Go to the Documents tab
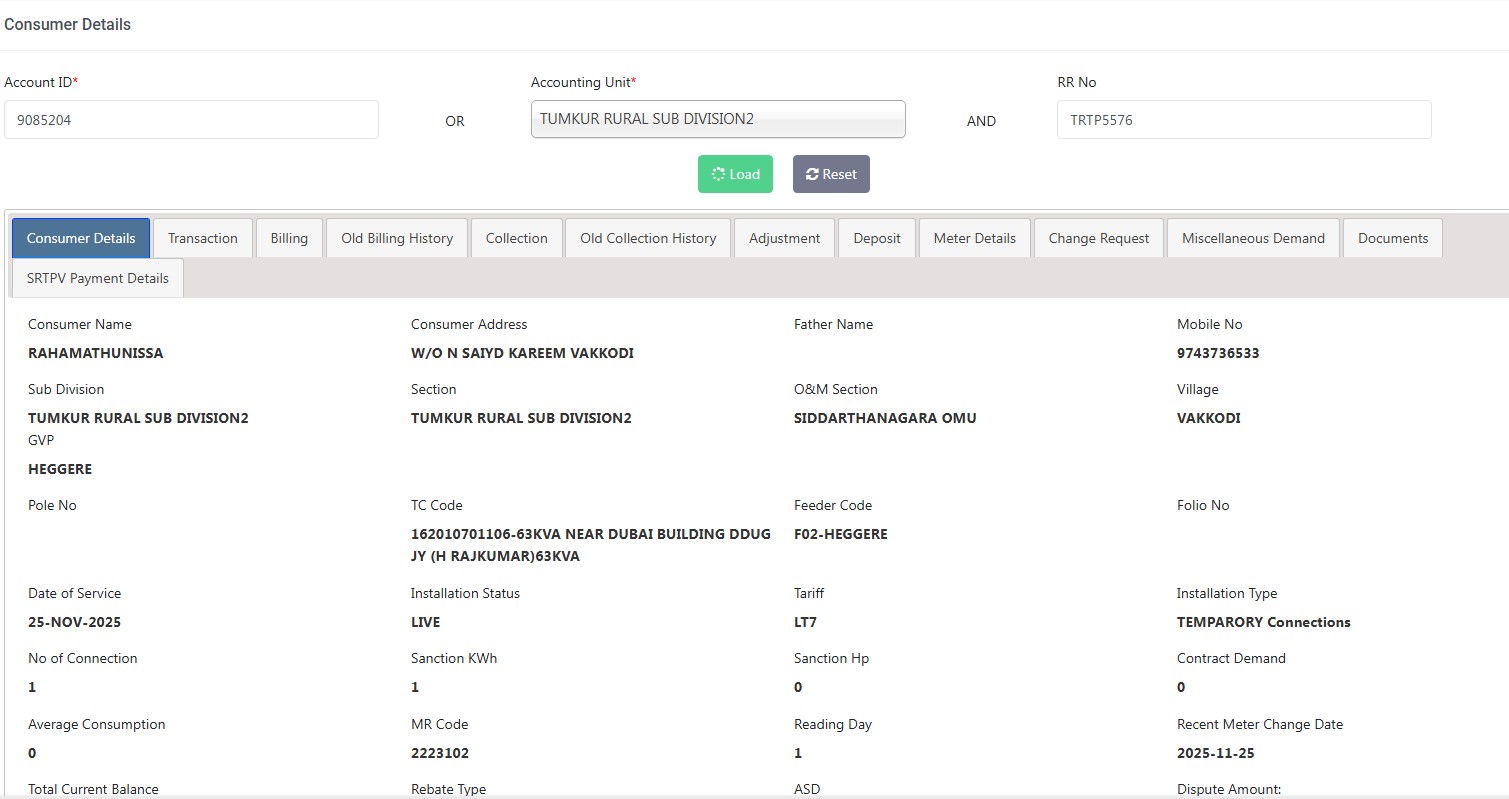 pyautogui.click(x=1392, y=238)
